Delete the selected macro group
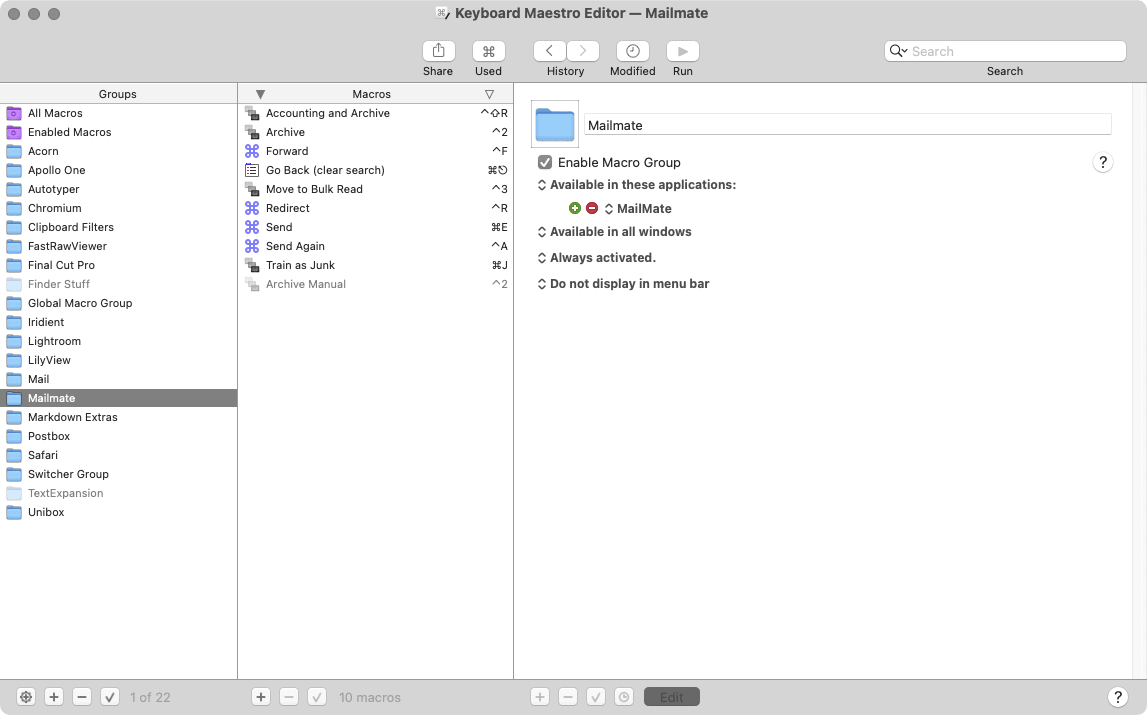Viewport: 1147px width, 715px height. 82,697
